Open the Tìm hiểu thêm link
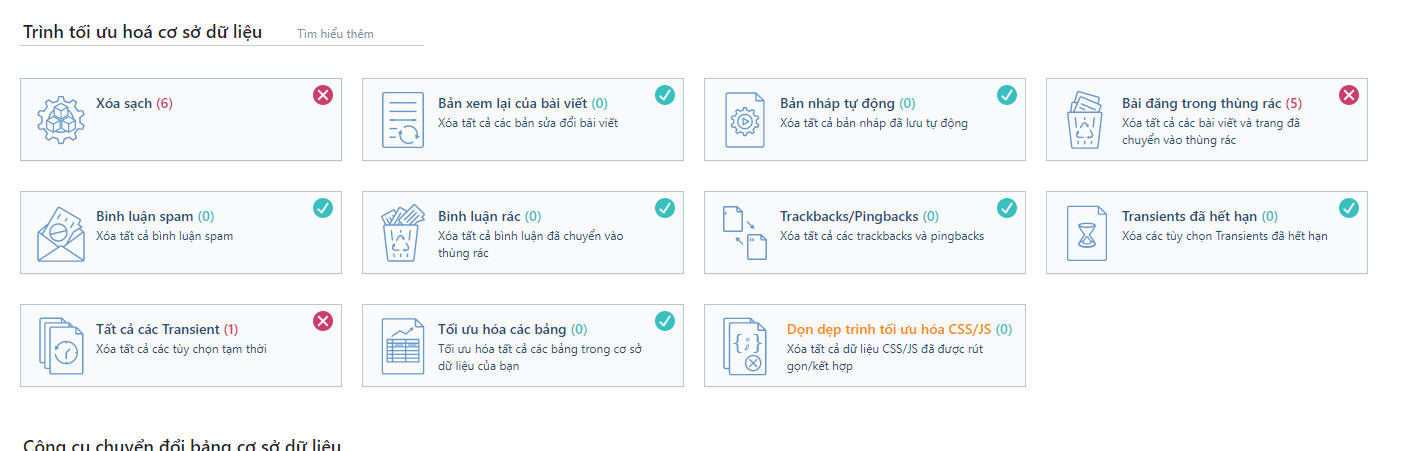This screenshot has width=1420, height=451. pos(335,34)
